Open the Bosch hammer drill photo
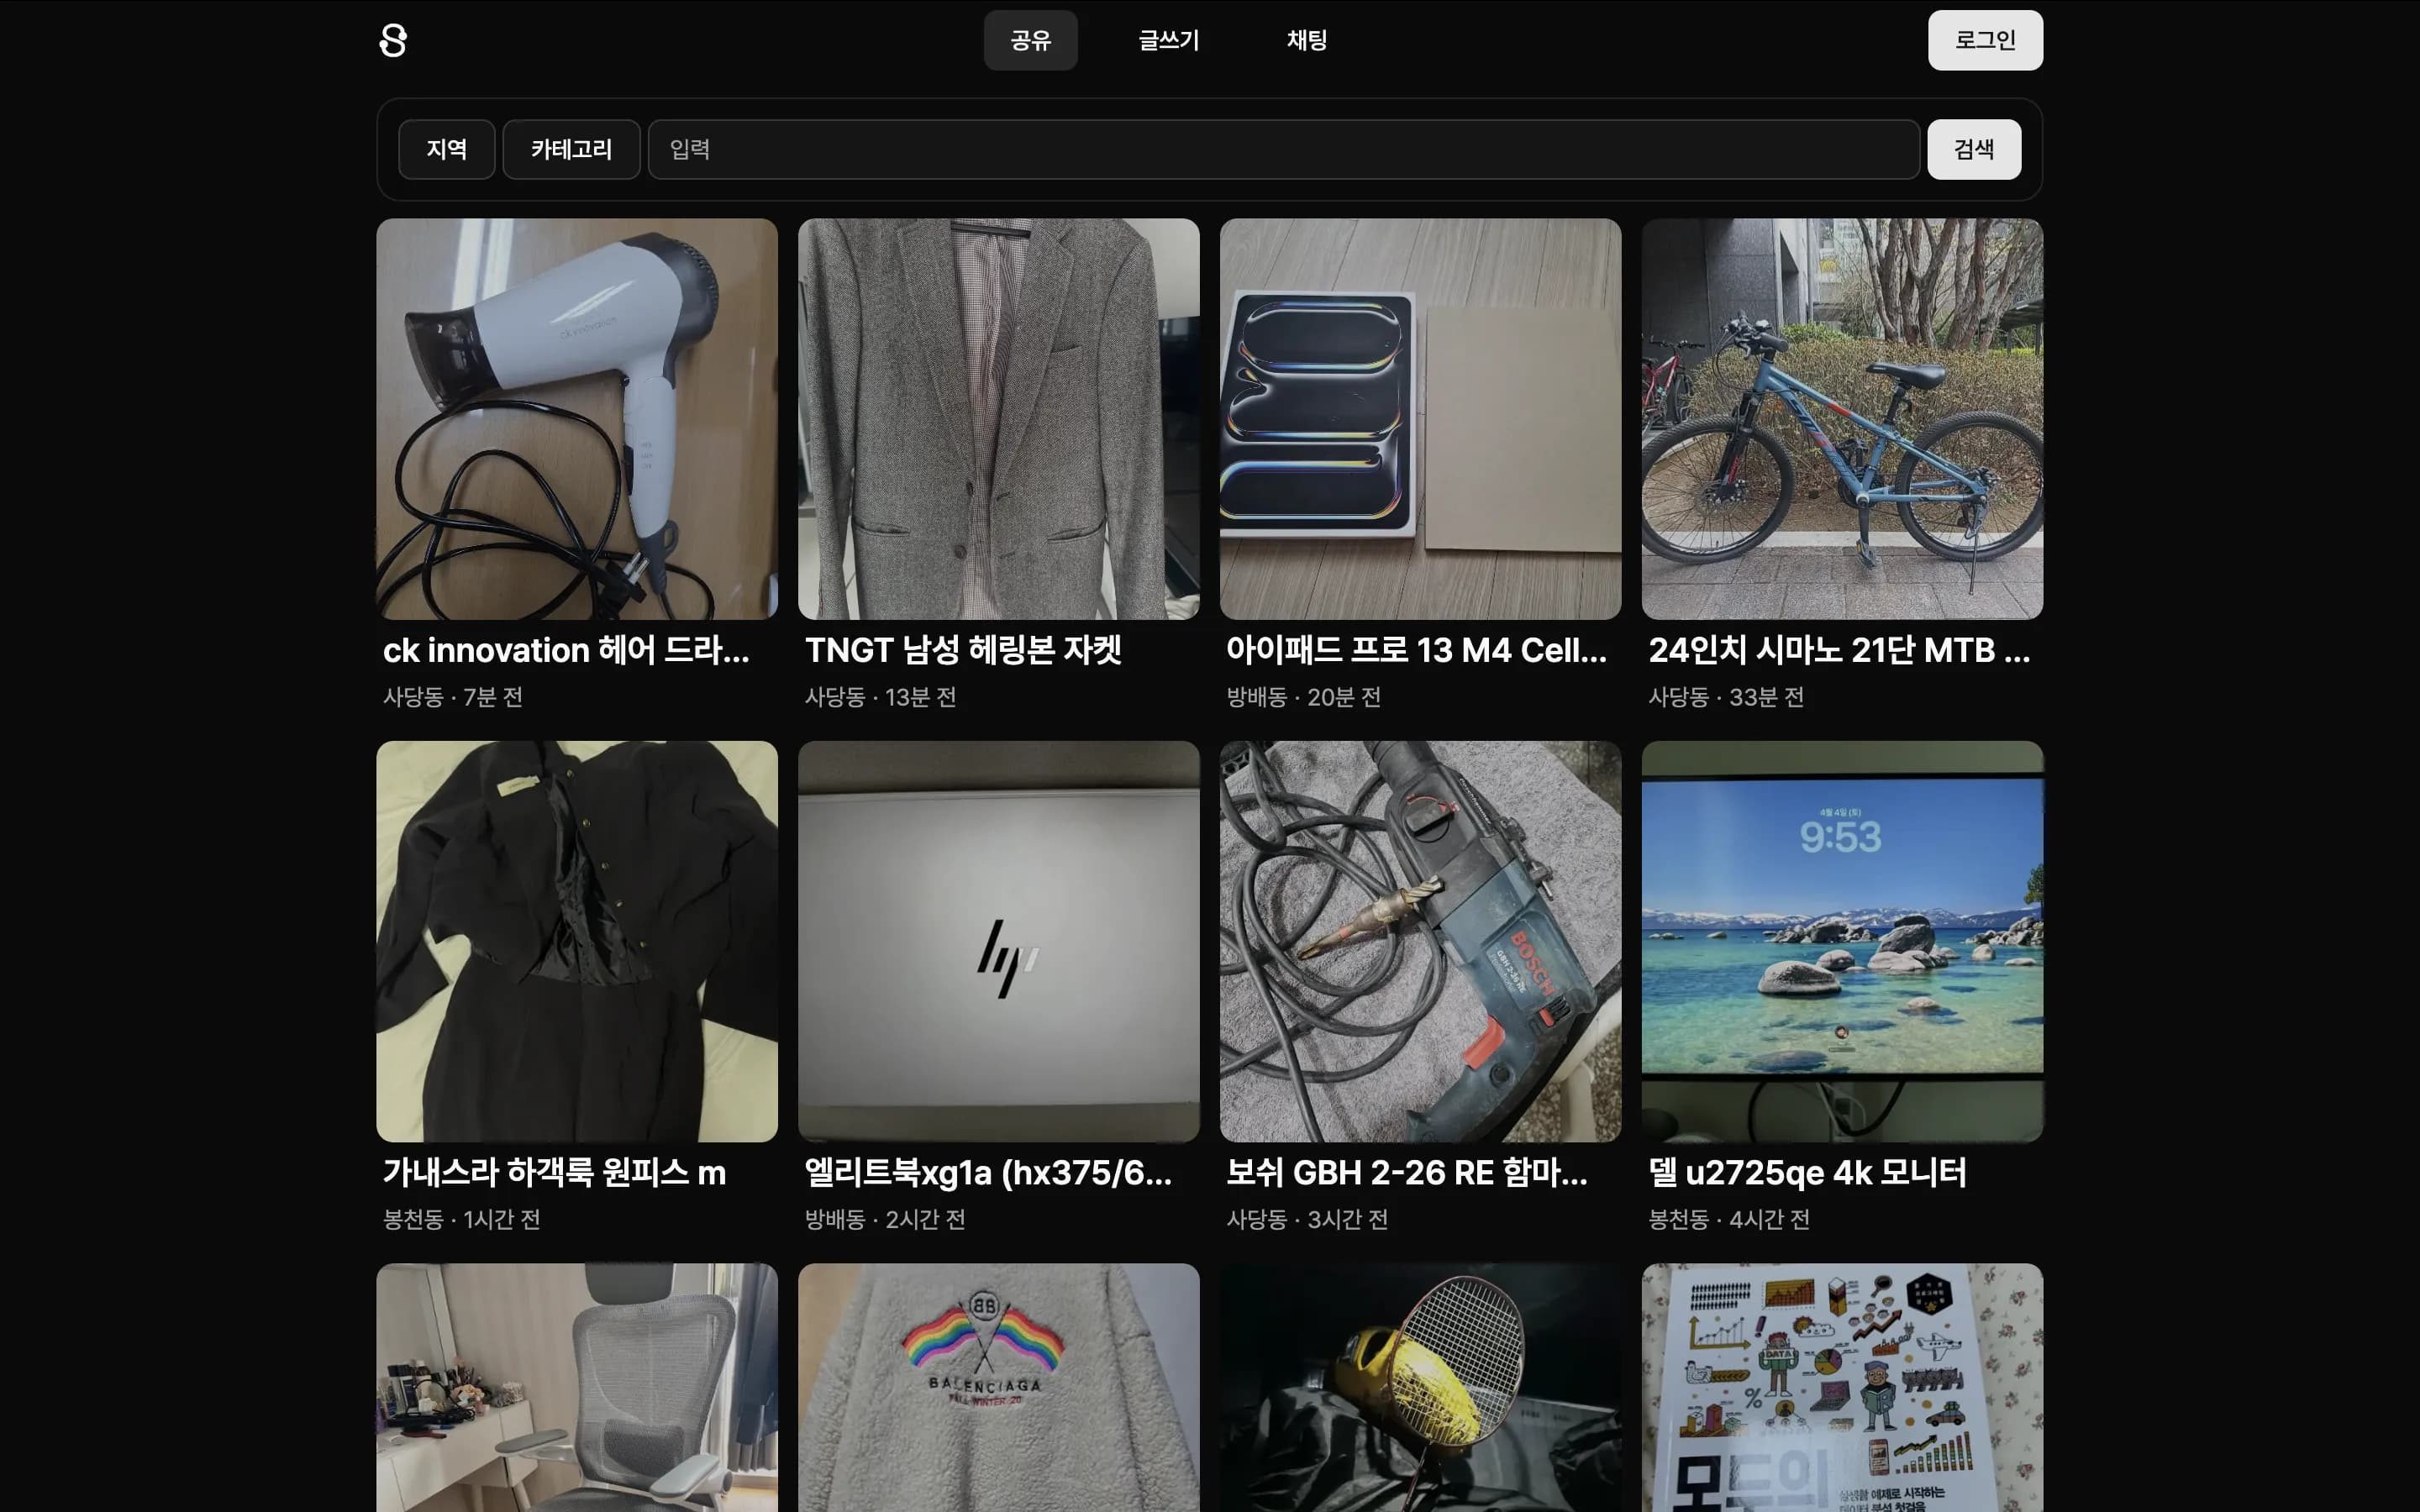The width and height of the screenshot is (2420, 1512). point(1420,941)
